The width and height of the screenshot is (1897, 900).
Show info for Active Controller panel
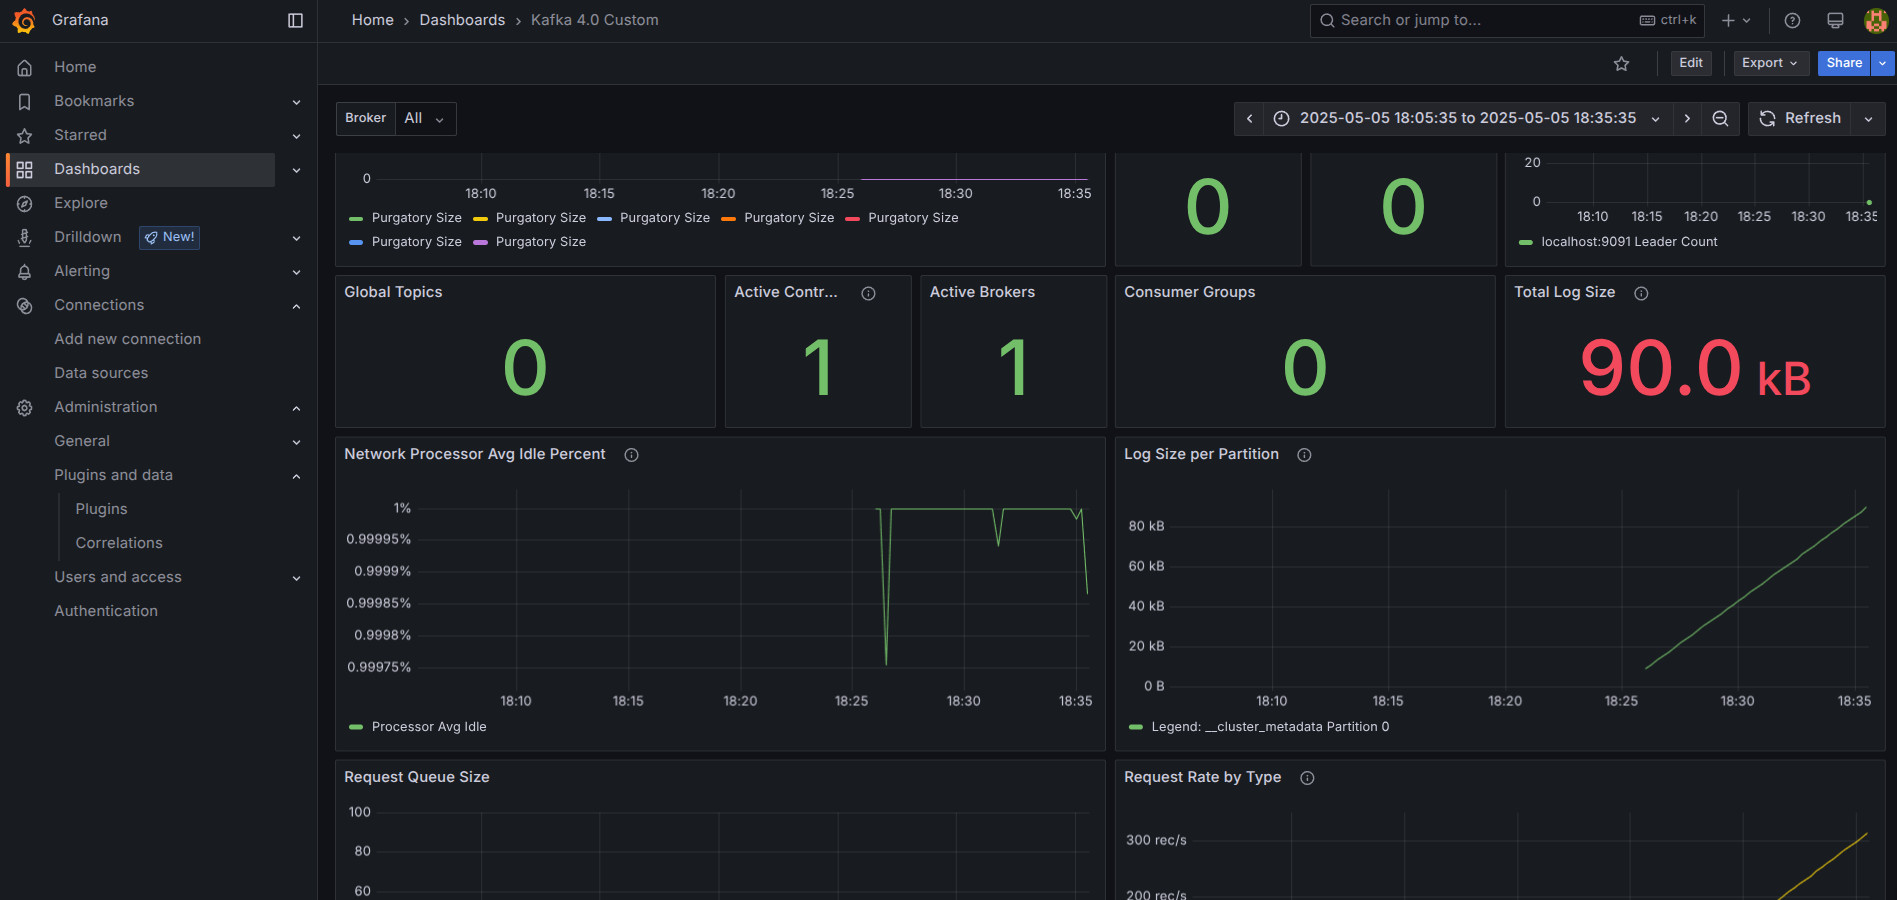[x=868, y=293]
